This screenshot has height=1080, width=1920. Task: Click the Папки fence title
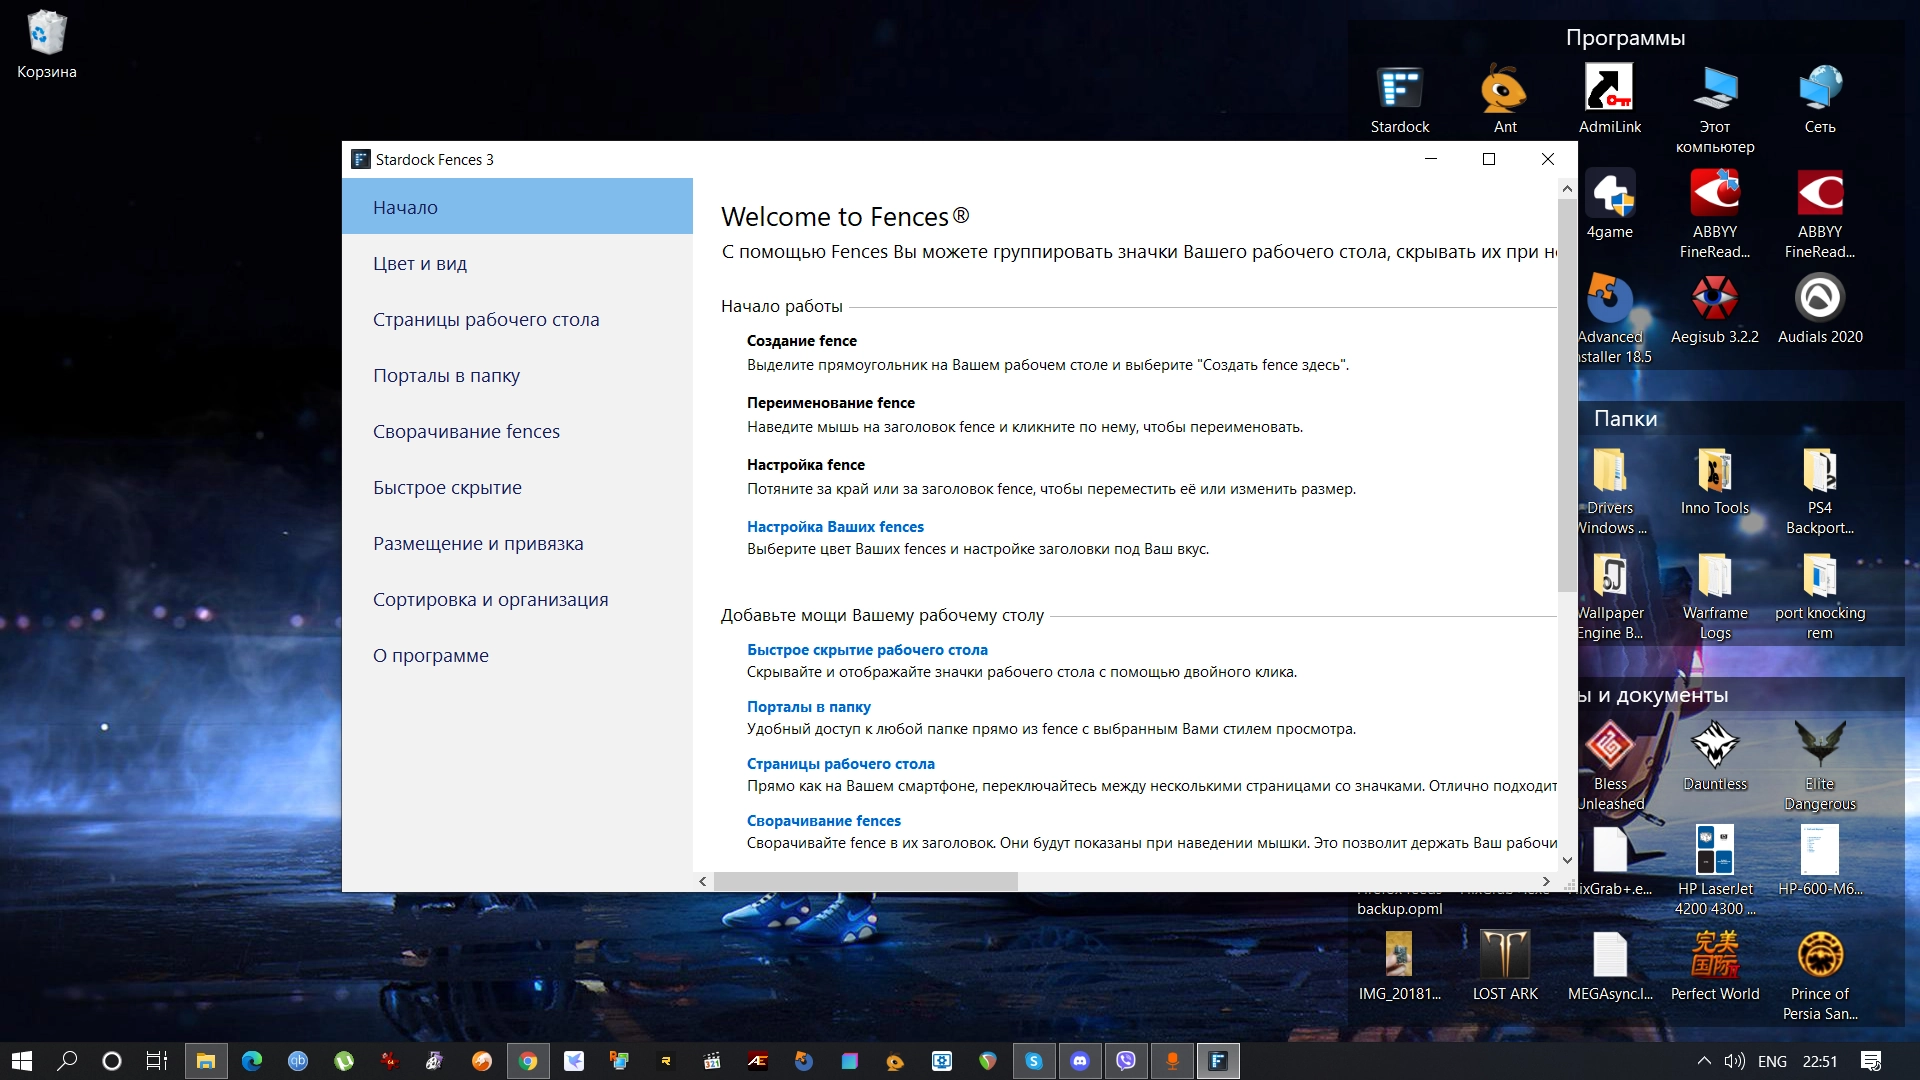[1625, 418]
